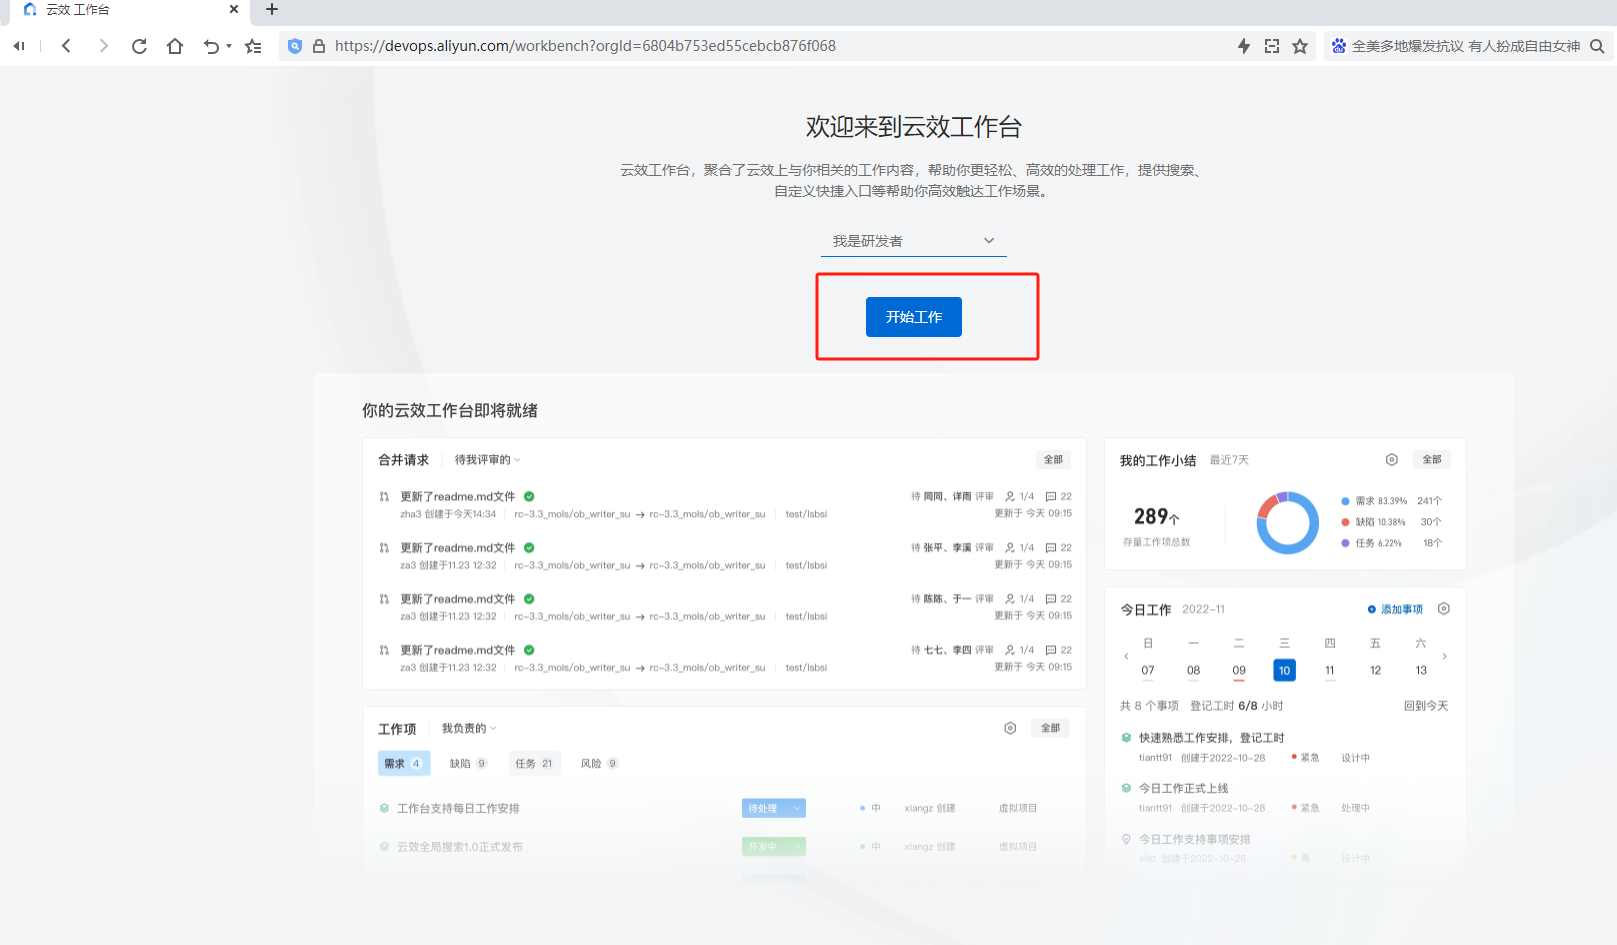Click the 任务 6.22% legend dot
This screenshot has height=945, width=1617.
click(x=1345, y=543)
